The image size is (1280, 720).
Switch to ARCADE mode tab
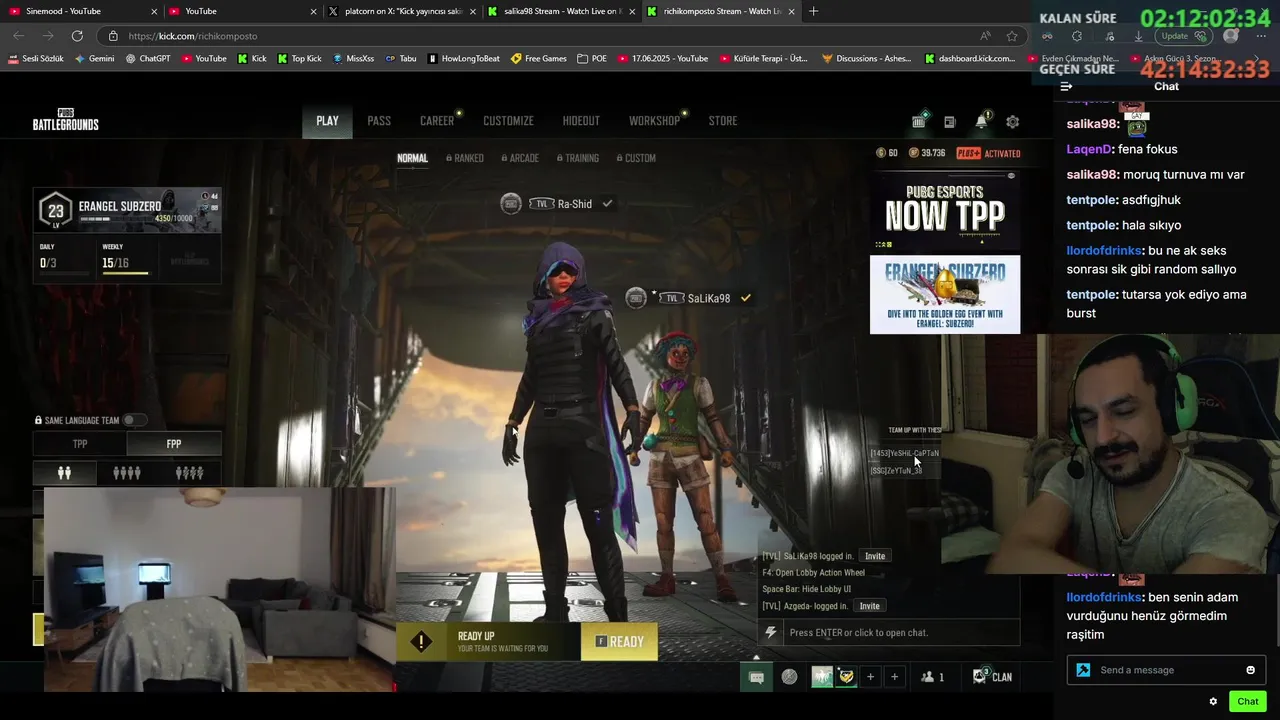pos(521,158)
